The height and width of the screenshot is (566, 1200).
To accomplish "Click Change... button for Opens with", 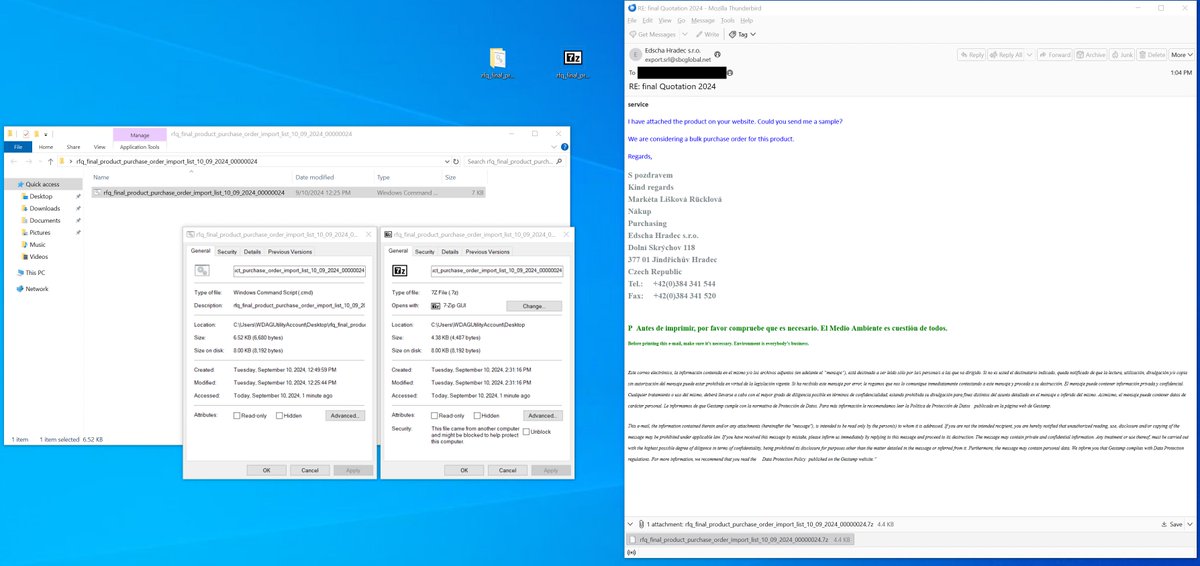I will click(534, 306).
